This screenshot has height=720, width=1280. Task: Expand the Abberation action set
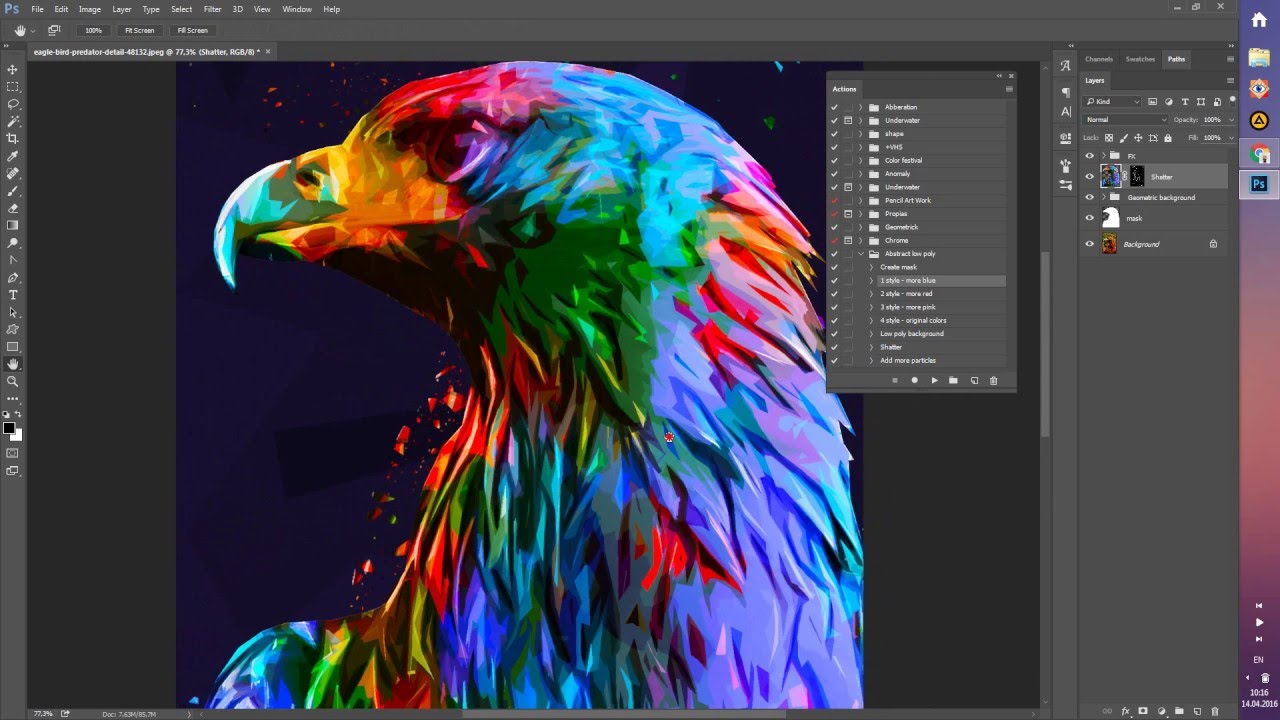(x=861, y=107)
